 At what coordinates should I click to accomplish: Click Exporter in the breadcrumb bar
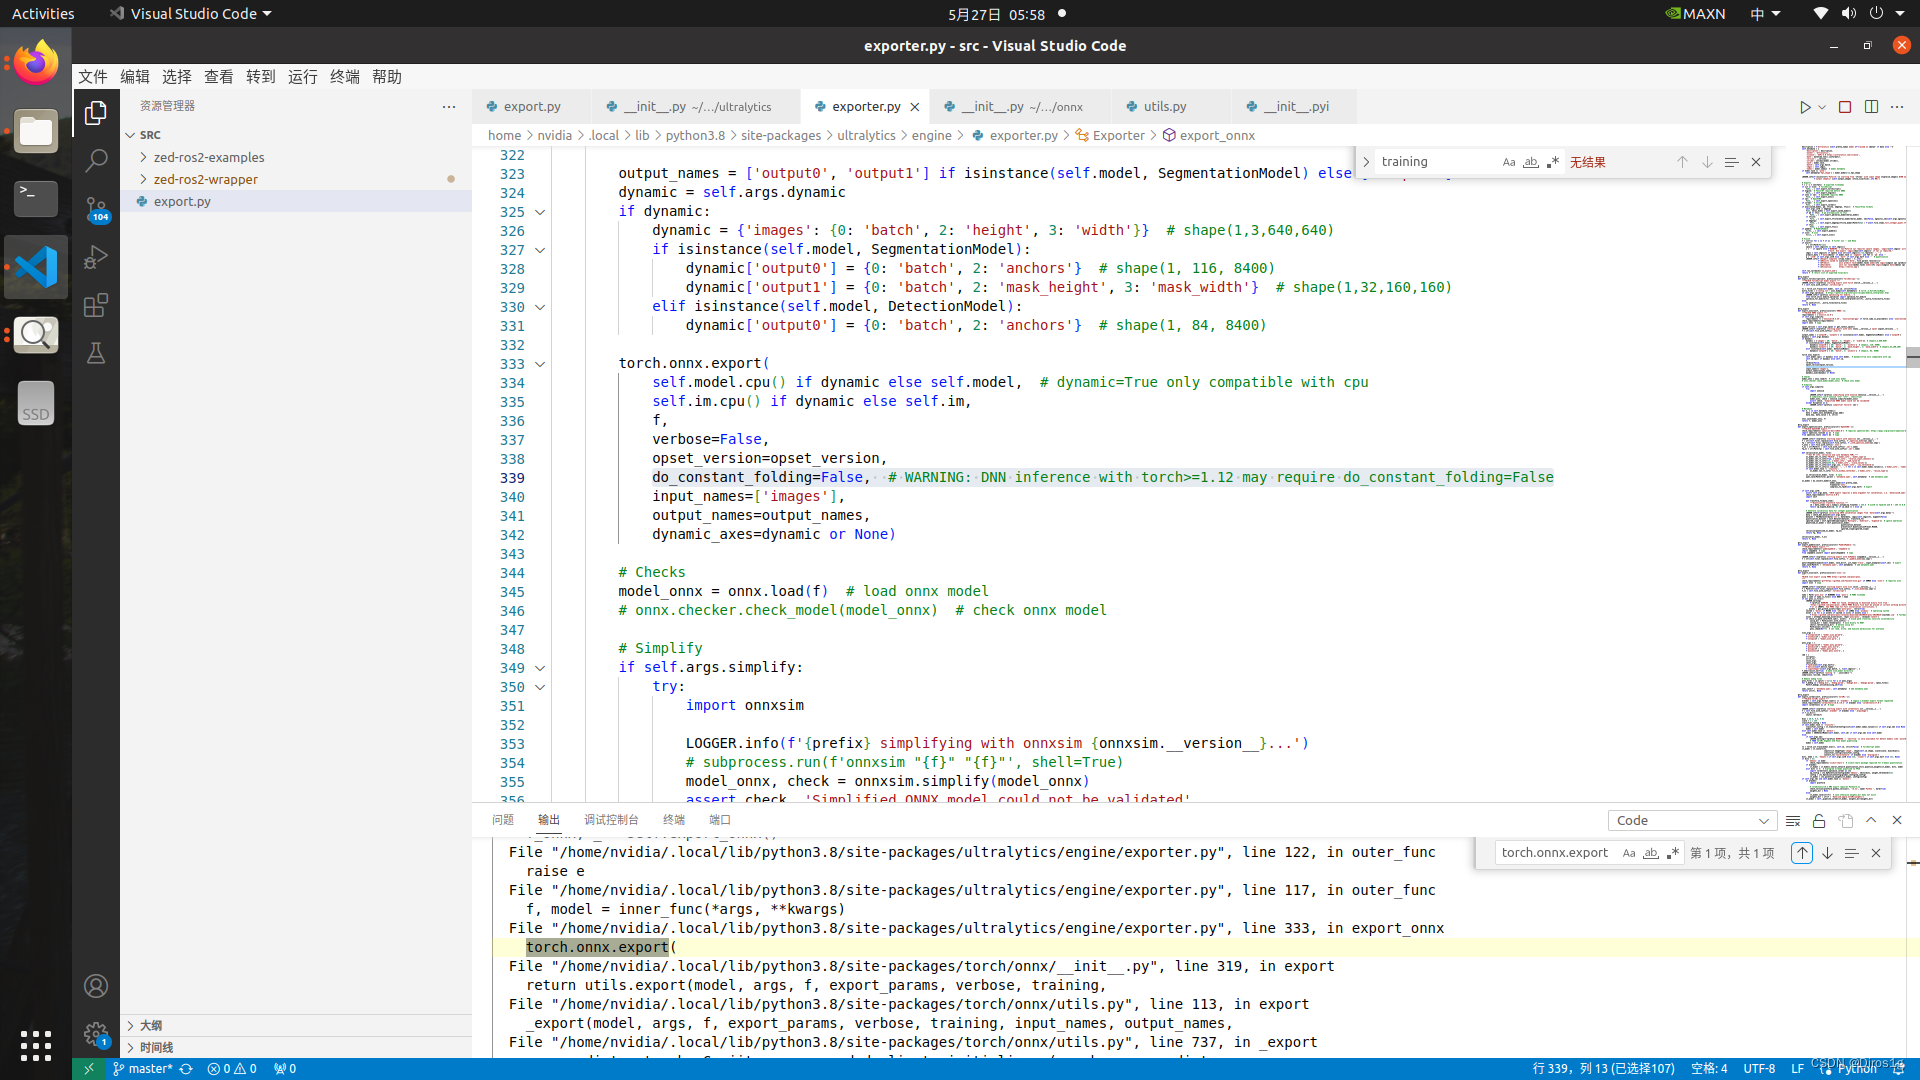click(x=1117, y=135)
